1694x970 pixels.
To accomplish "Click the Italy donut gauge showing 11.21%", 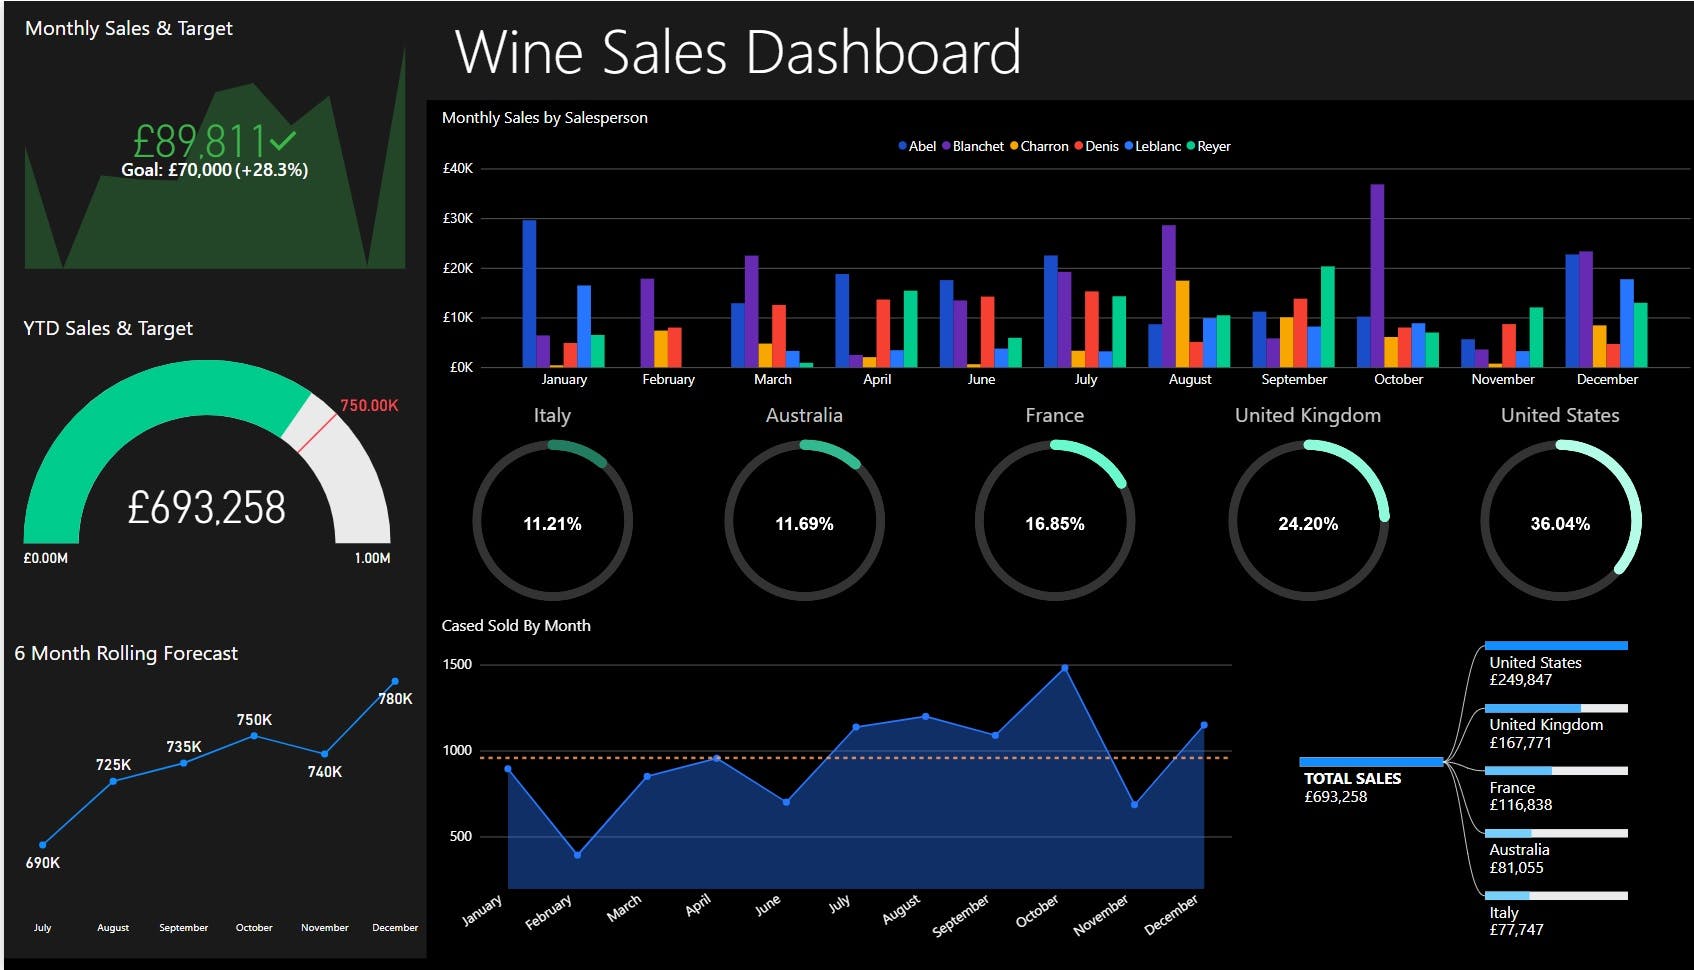I will 552,521.
